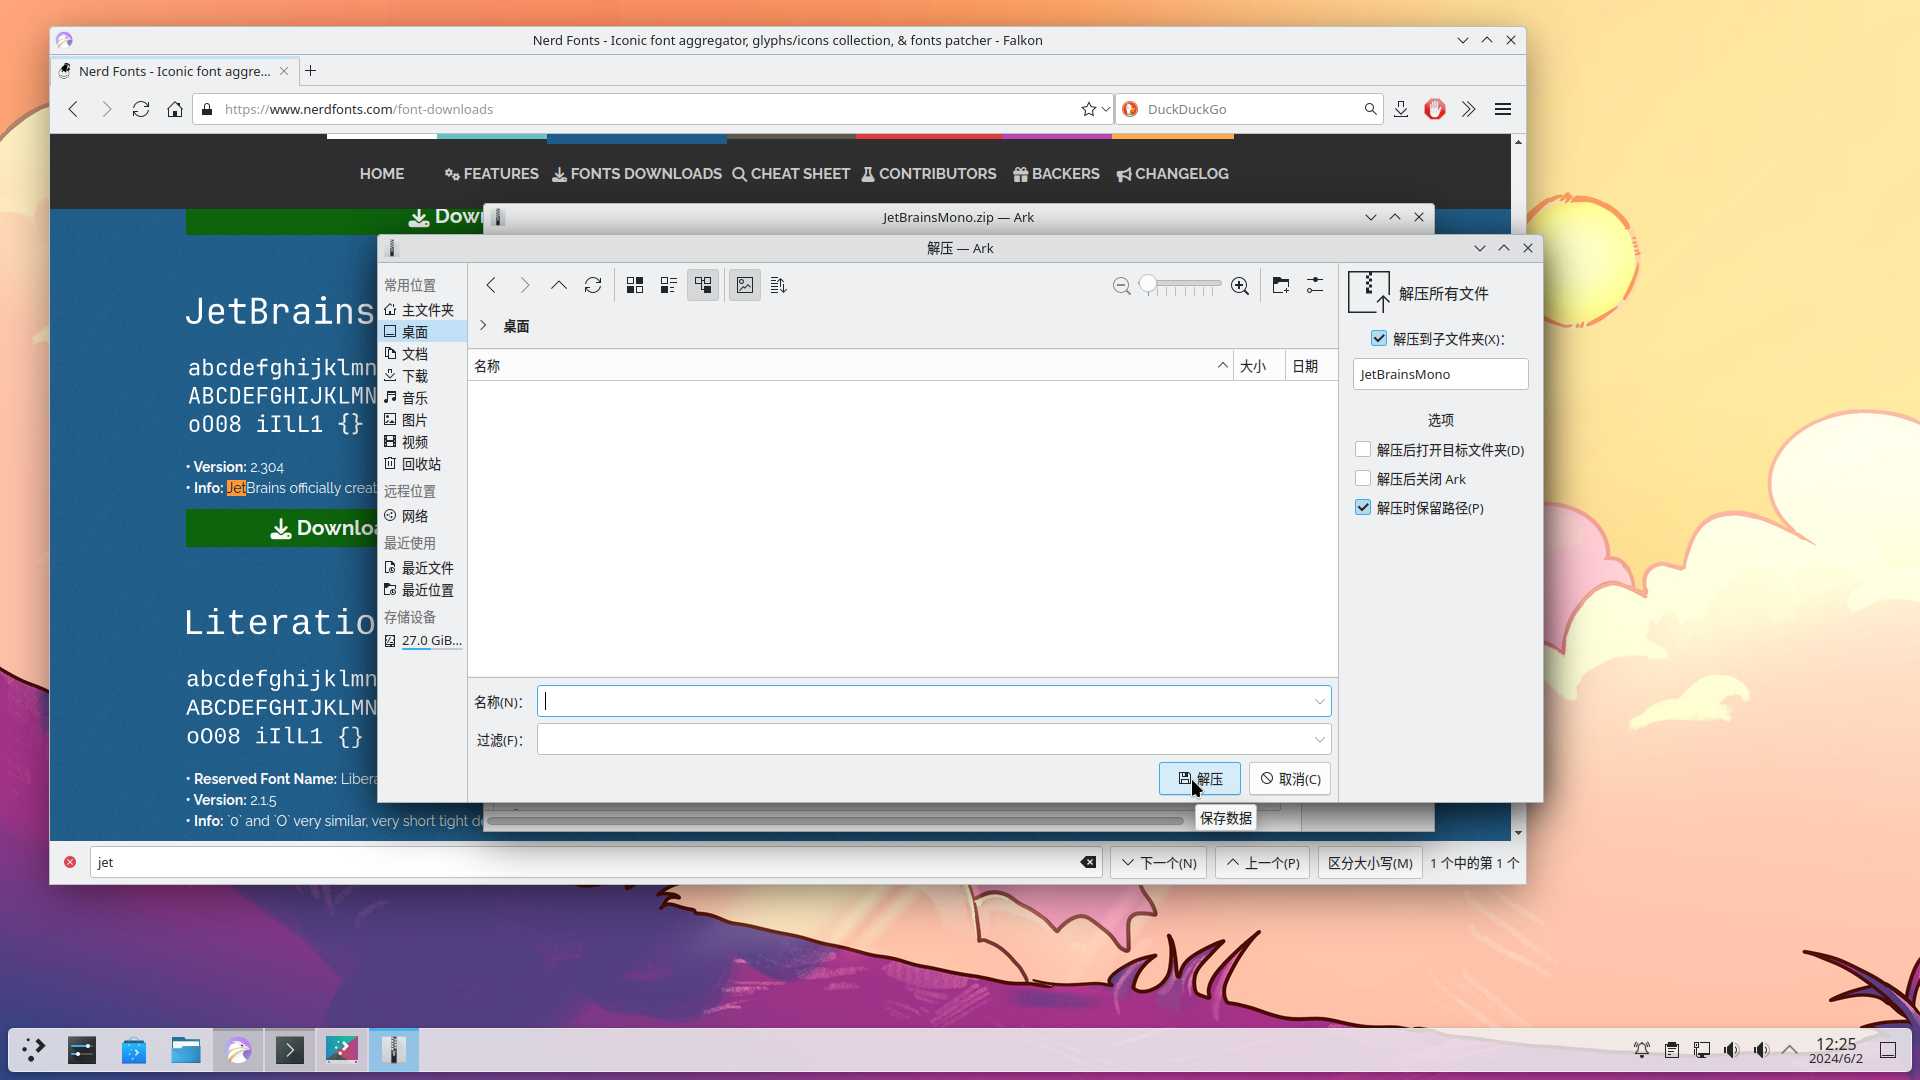
Task: Open the dialog options settings icon
Action: point(1315,286)
